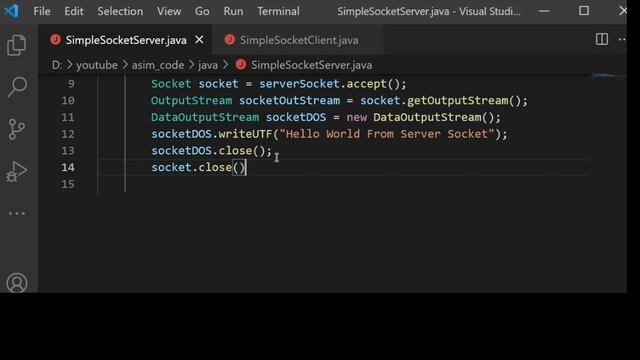Click line number 14 in gutter
The width and height of the screenshot is (640, 360).
[68, 167]
